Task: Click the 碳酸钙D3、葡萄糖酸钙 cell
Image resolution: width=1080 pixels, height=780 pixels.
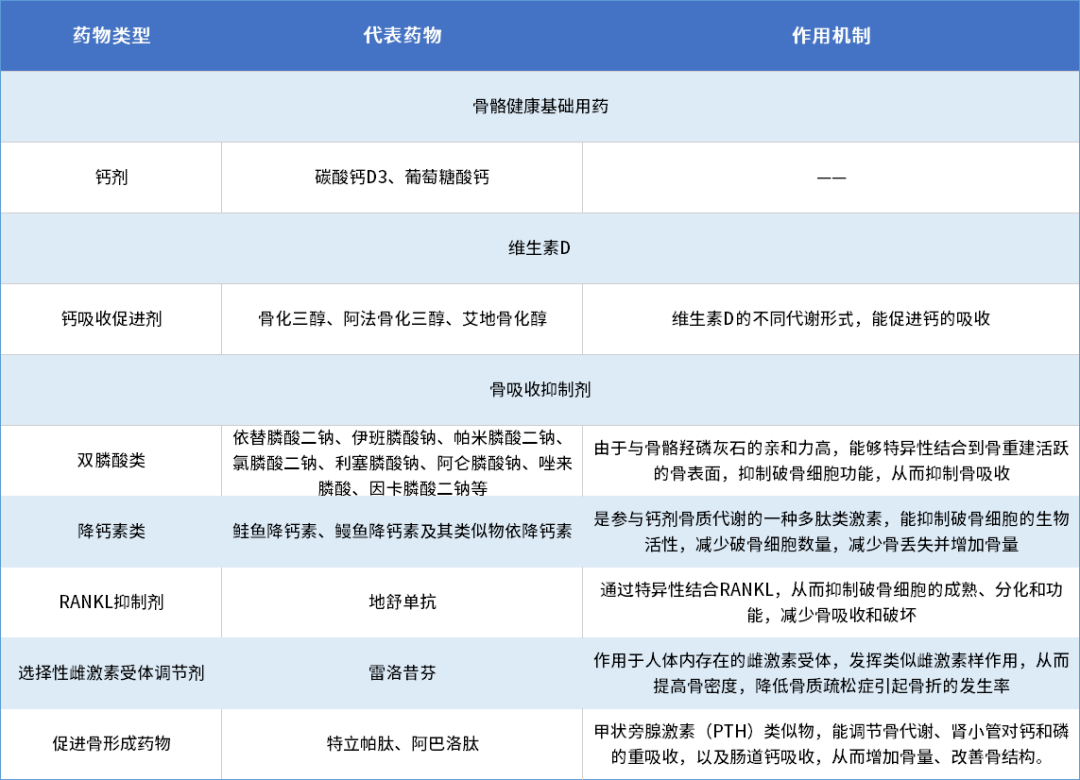Action: coord(402,177)
